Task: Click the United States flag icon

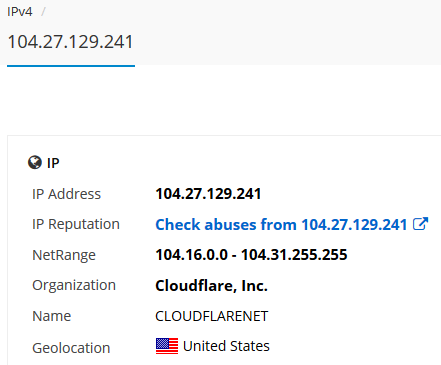Action: [x=167, y=346]
